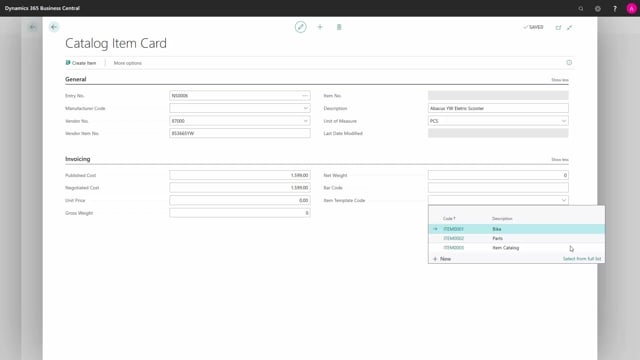The width and height of the screenshot is (640, 360).
Task: Click Select from full list link
Action: coord(582,259)
